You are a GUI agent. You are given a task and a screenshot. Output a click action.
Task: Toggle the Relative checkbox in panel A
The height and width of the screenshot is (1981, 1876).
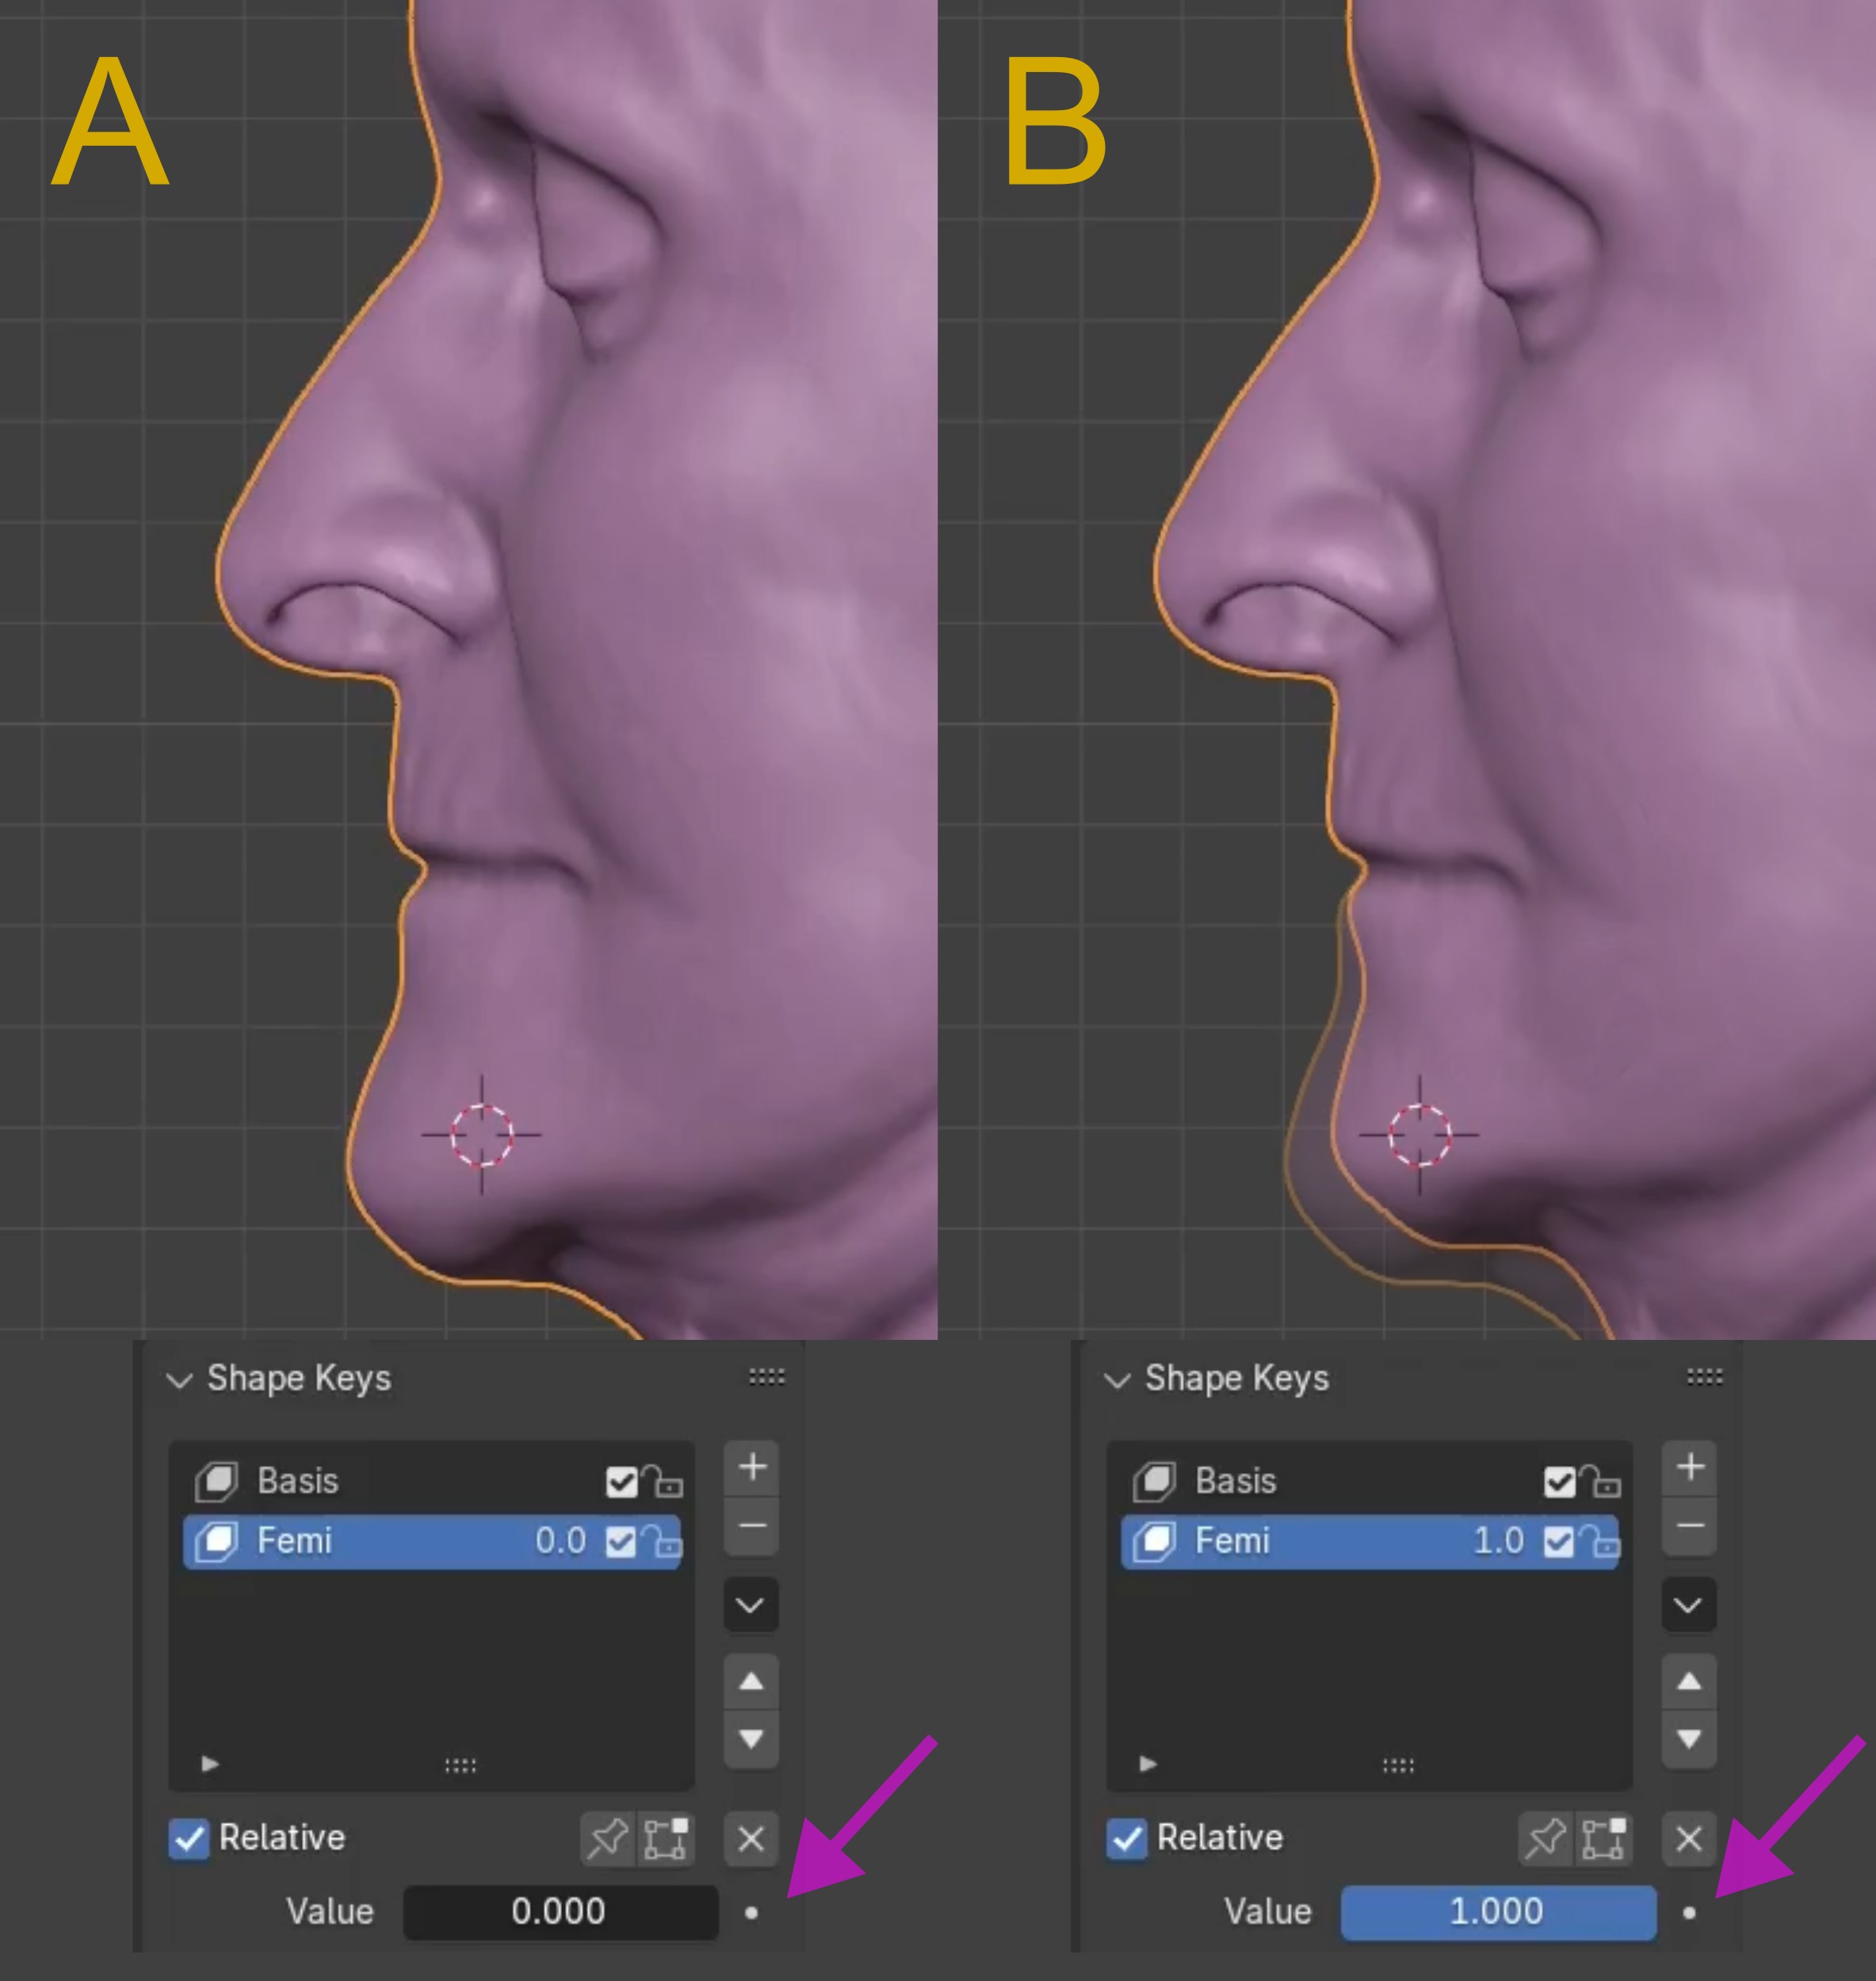point(189,1838)
